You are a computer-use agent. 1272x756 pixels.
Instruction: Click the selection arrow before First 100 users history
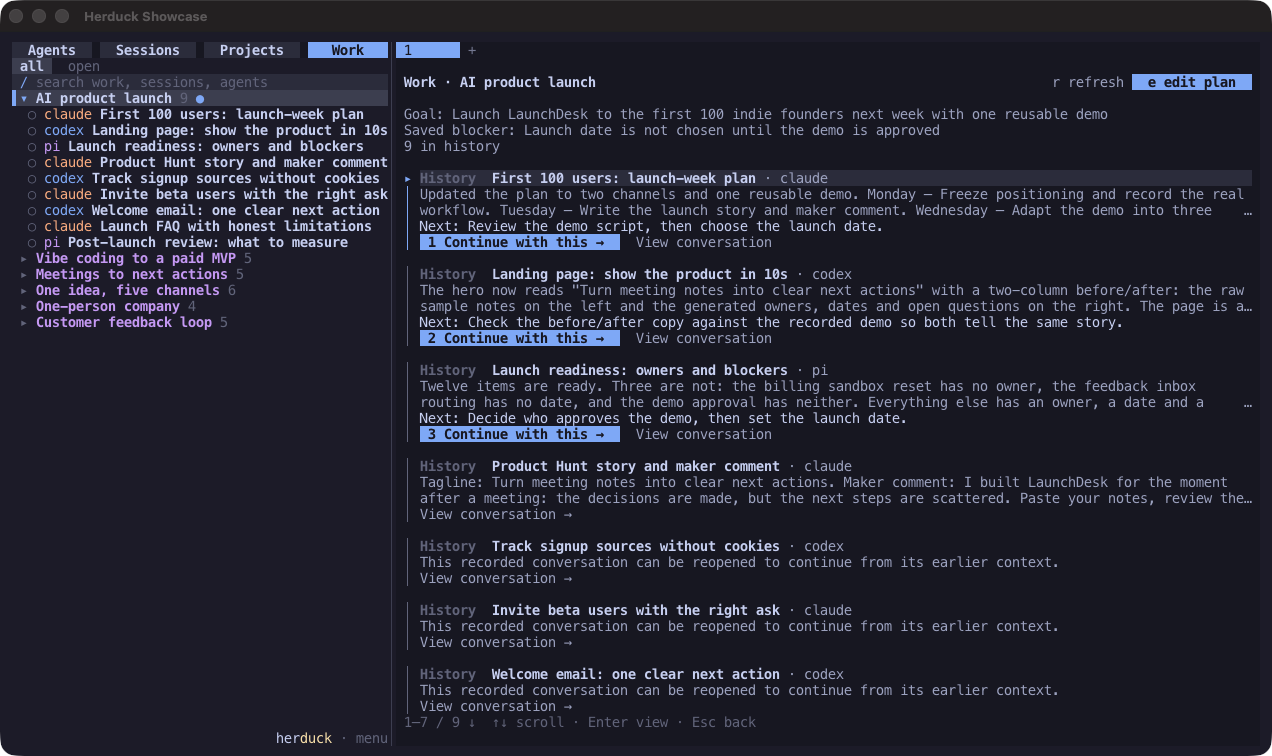408,178
